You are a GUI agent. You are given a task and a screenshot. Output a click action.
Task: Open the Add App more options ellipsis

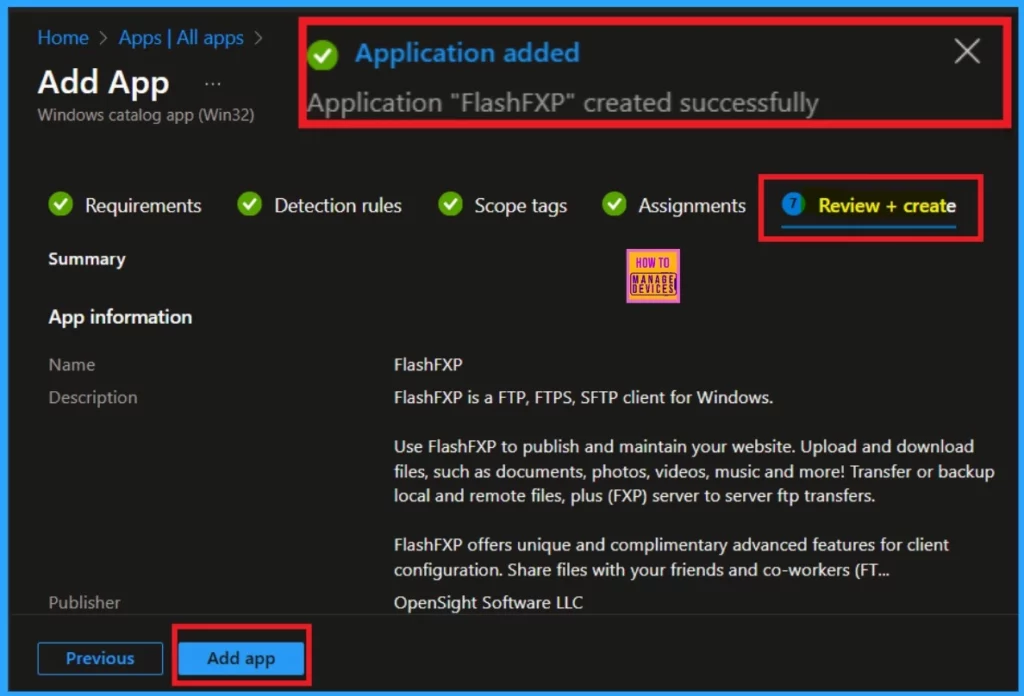[x=212, y=84]
